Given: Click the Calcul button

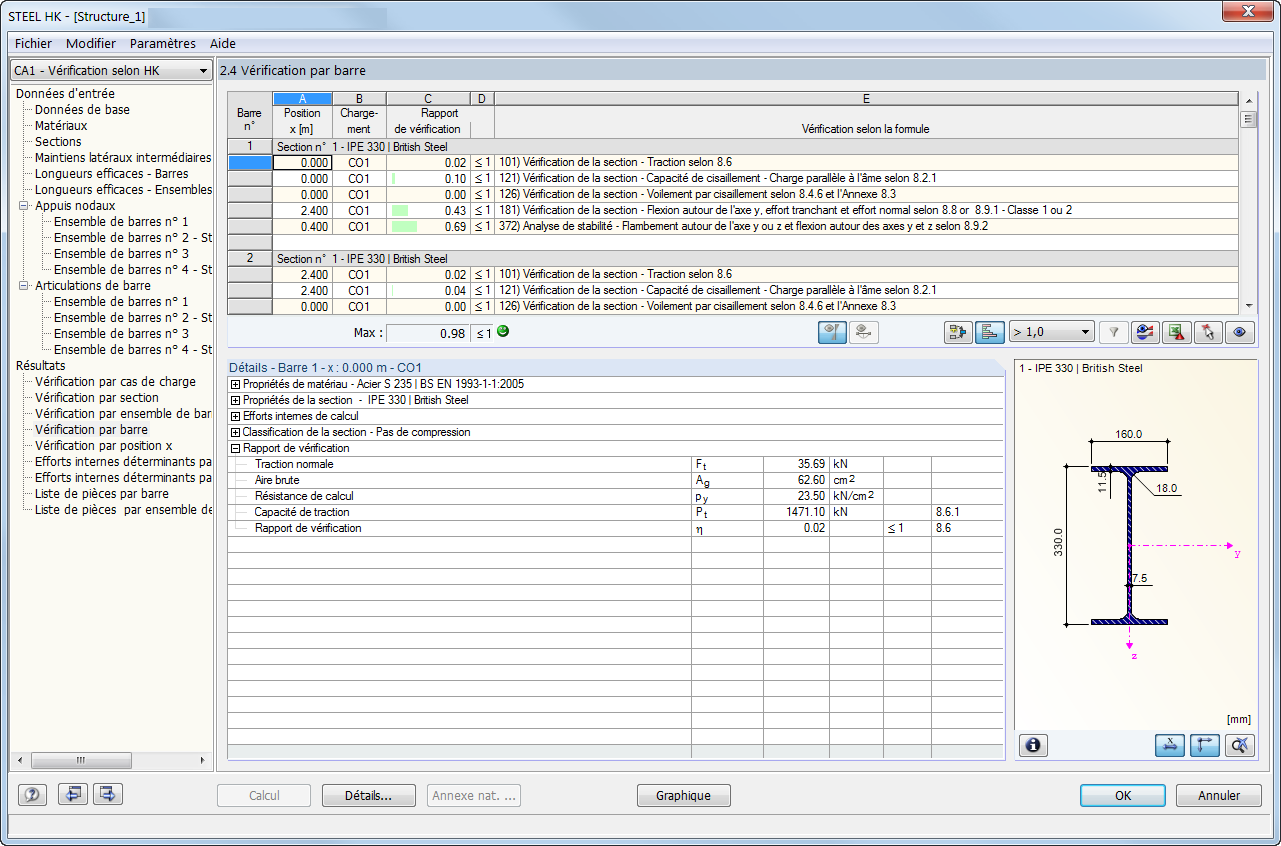Looking at the screenshot, I should click(x=264, y=796).
